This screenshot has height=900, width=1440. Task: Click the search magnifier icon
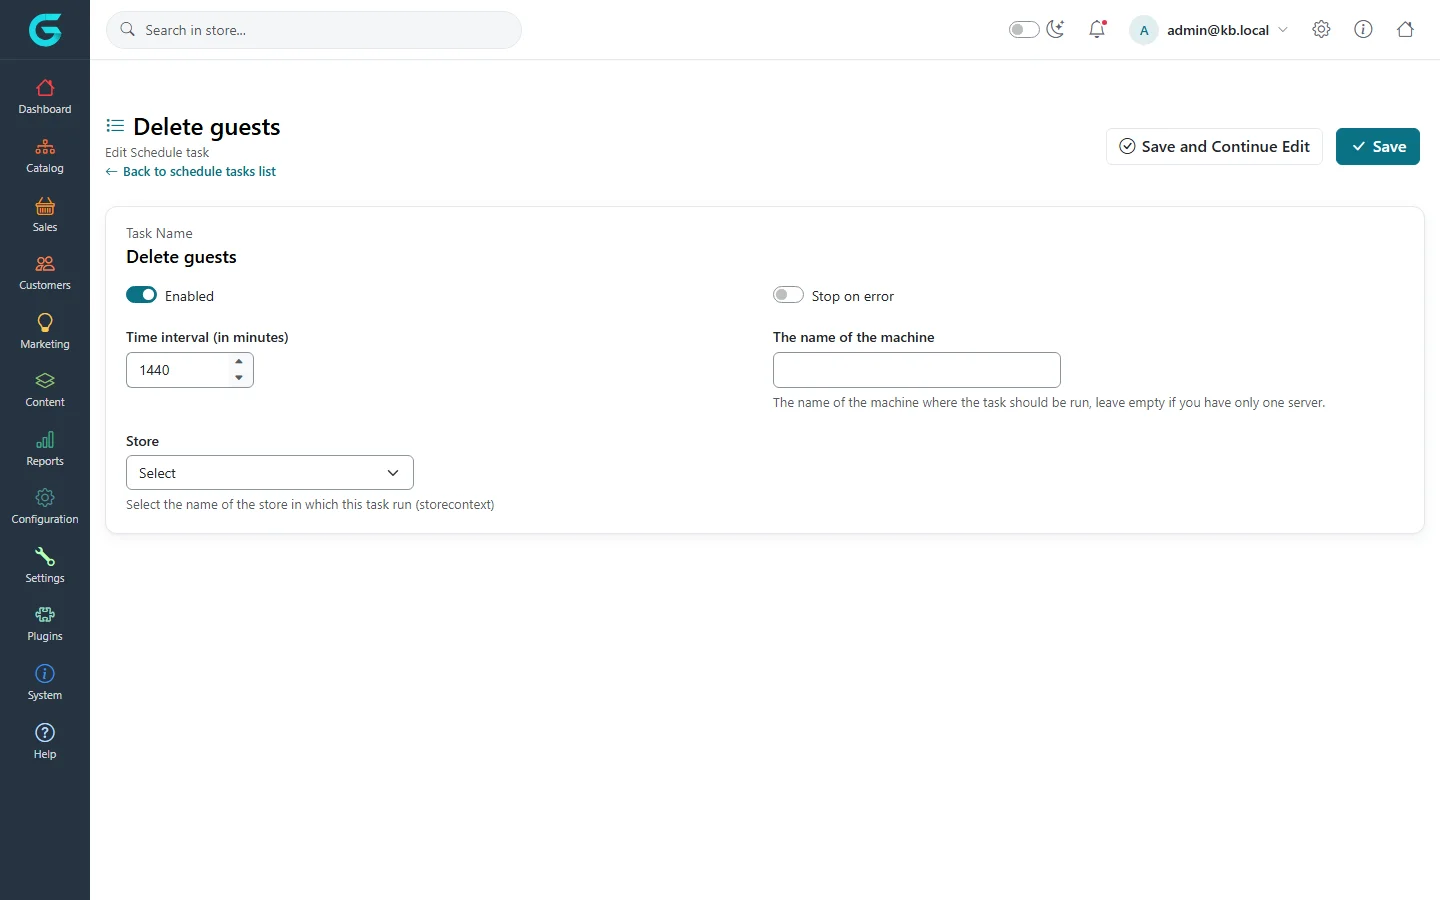pos(128,30)
